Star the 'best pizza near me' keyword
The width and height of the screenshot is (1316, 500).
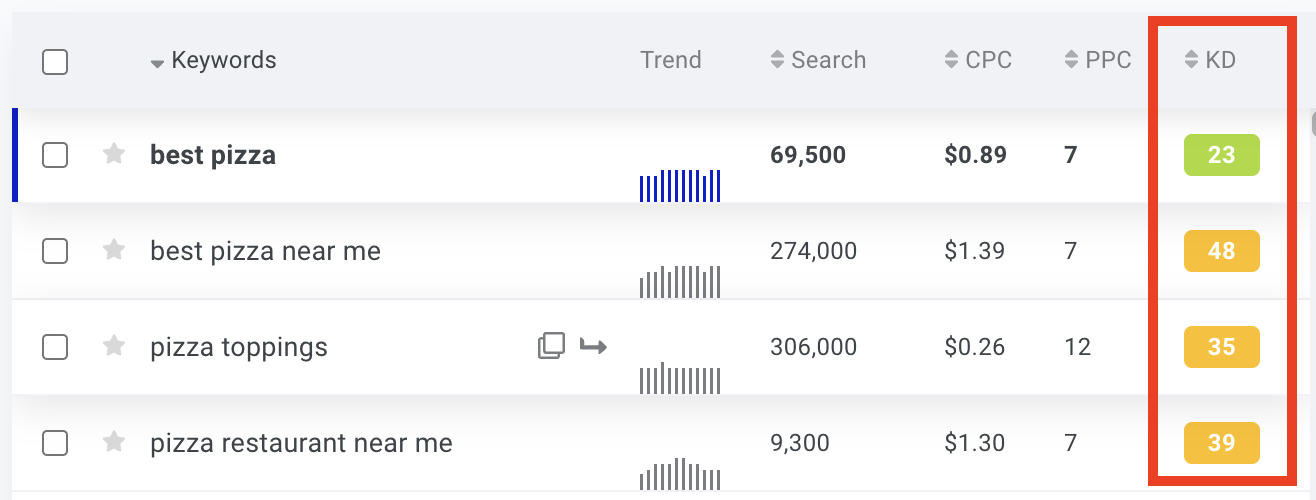coord(114,250)
